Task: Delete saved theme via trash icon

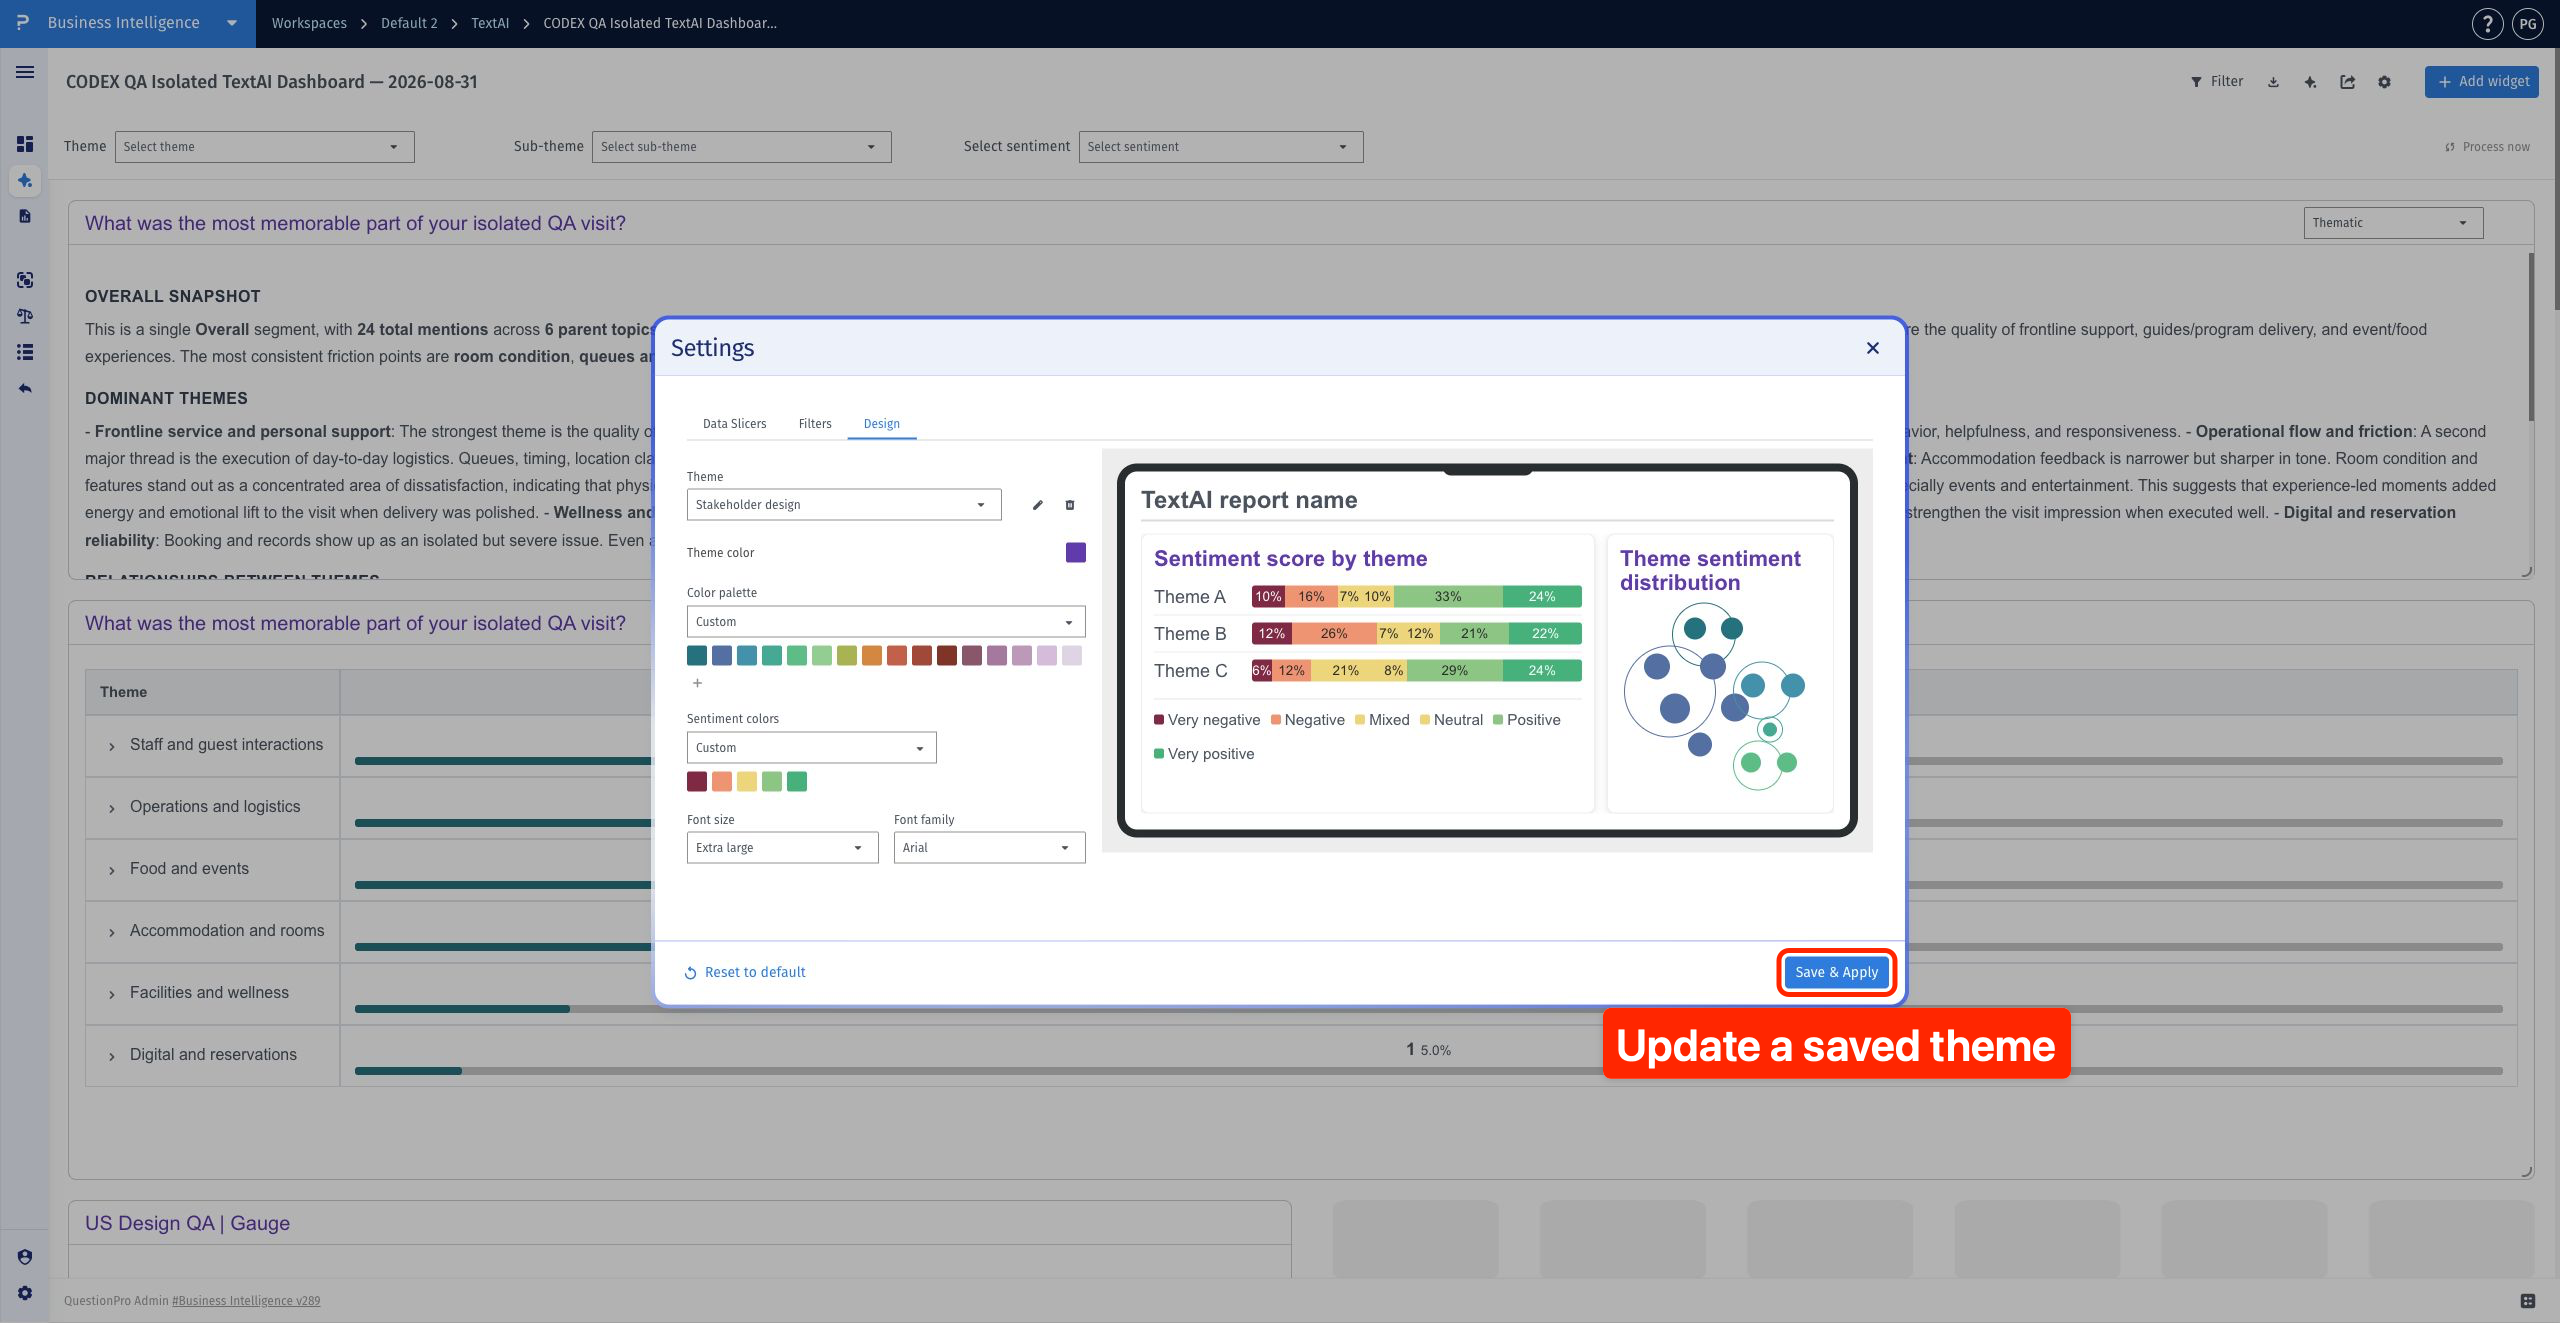Action: click(1070, 505)
